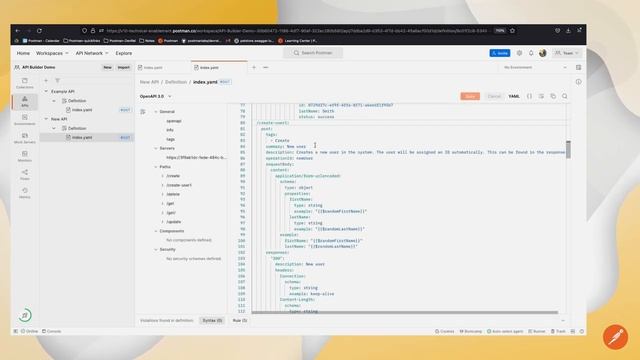640x360 pixels.
Task: Select the Rule (1) violations tab
Action: coord(240,320)
